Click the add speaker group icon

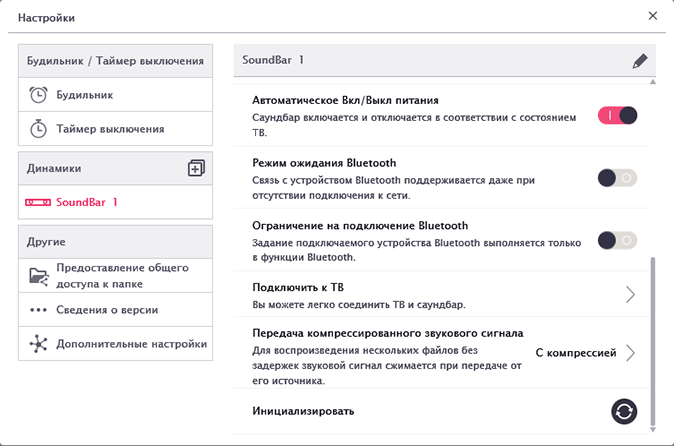(x=196, y=169)
